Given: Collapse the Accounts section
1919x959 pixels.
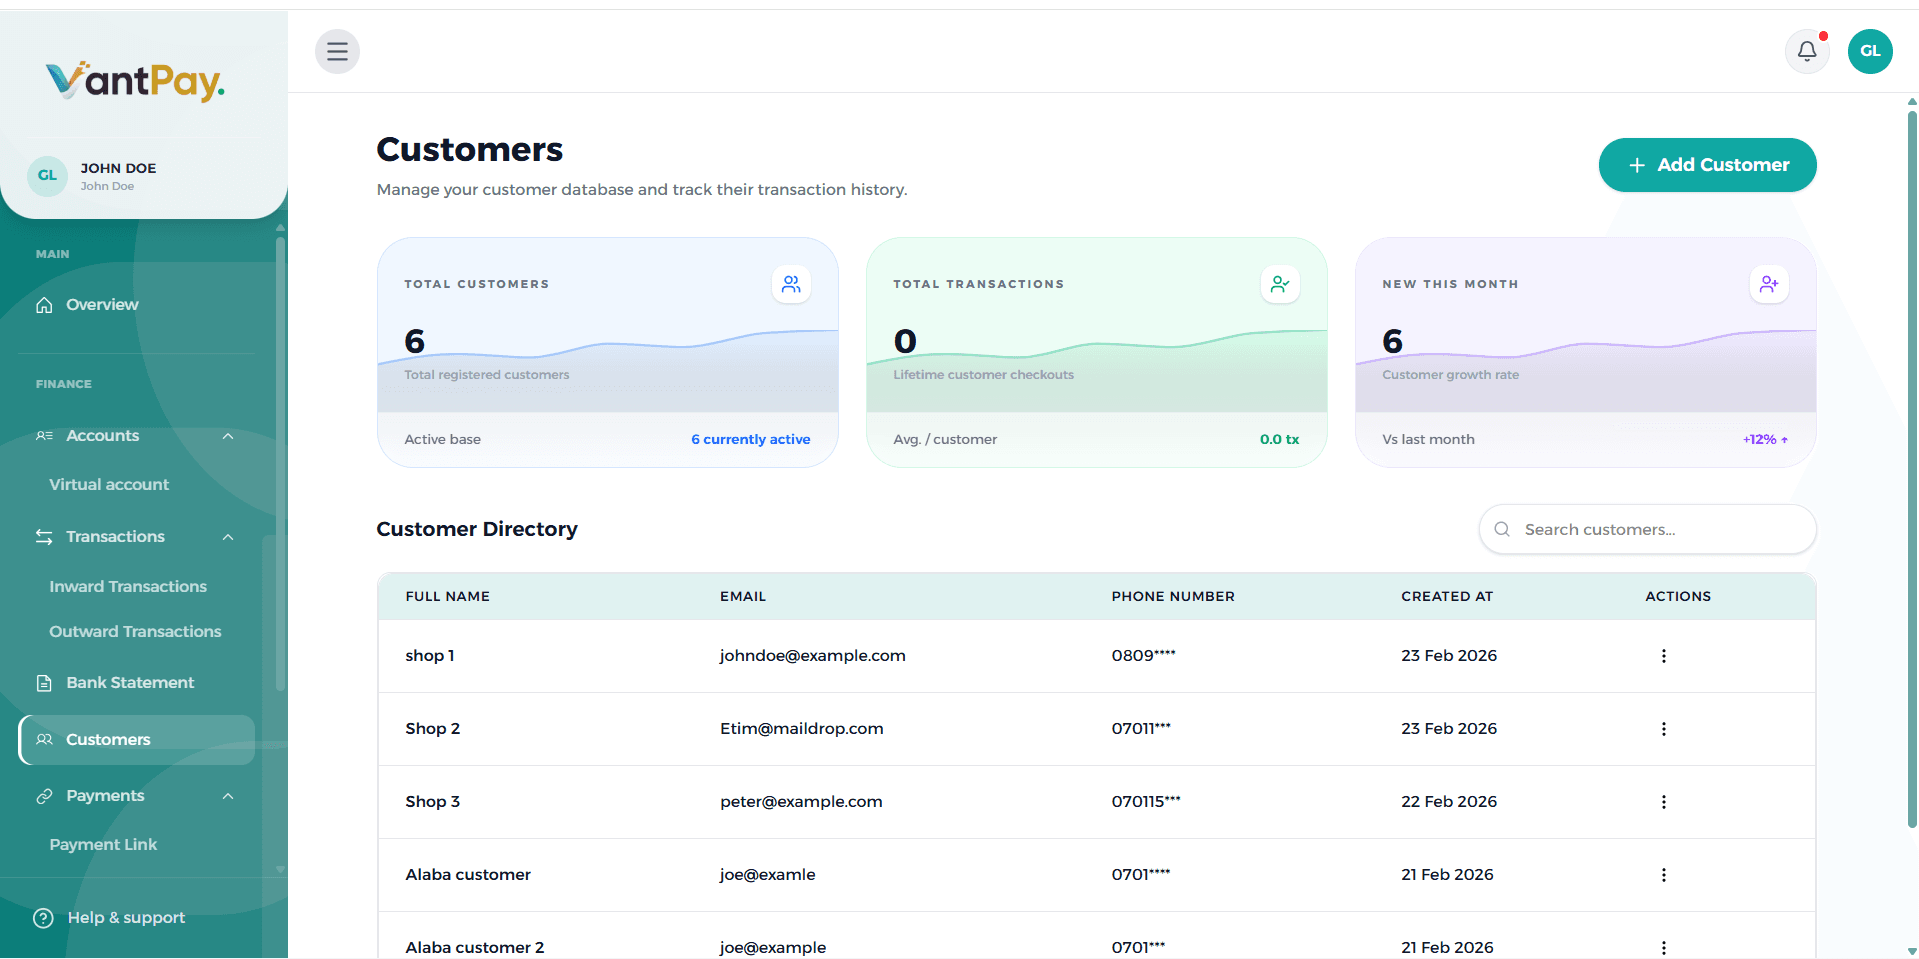Looking at the screenshot, I should click(227, 436).
